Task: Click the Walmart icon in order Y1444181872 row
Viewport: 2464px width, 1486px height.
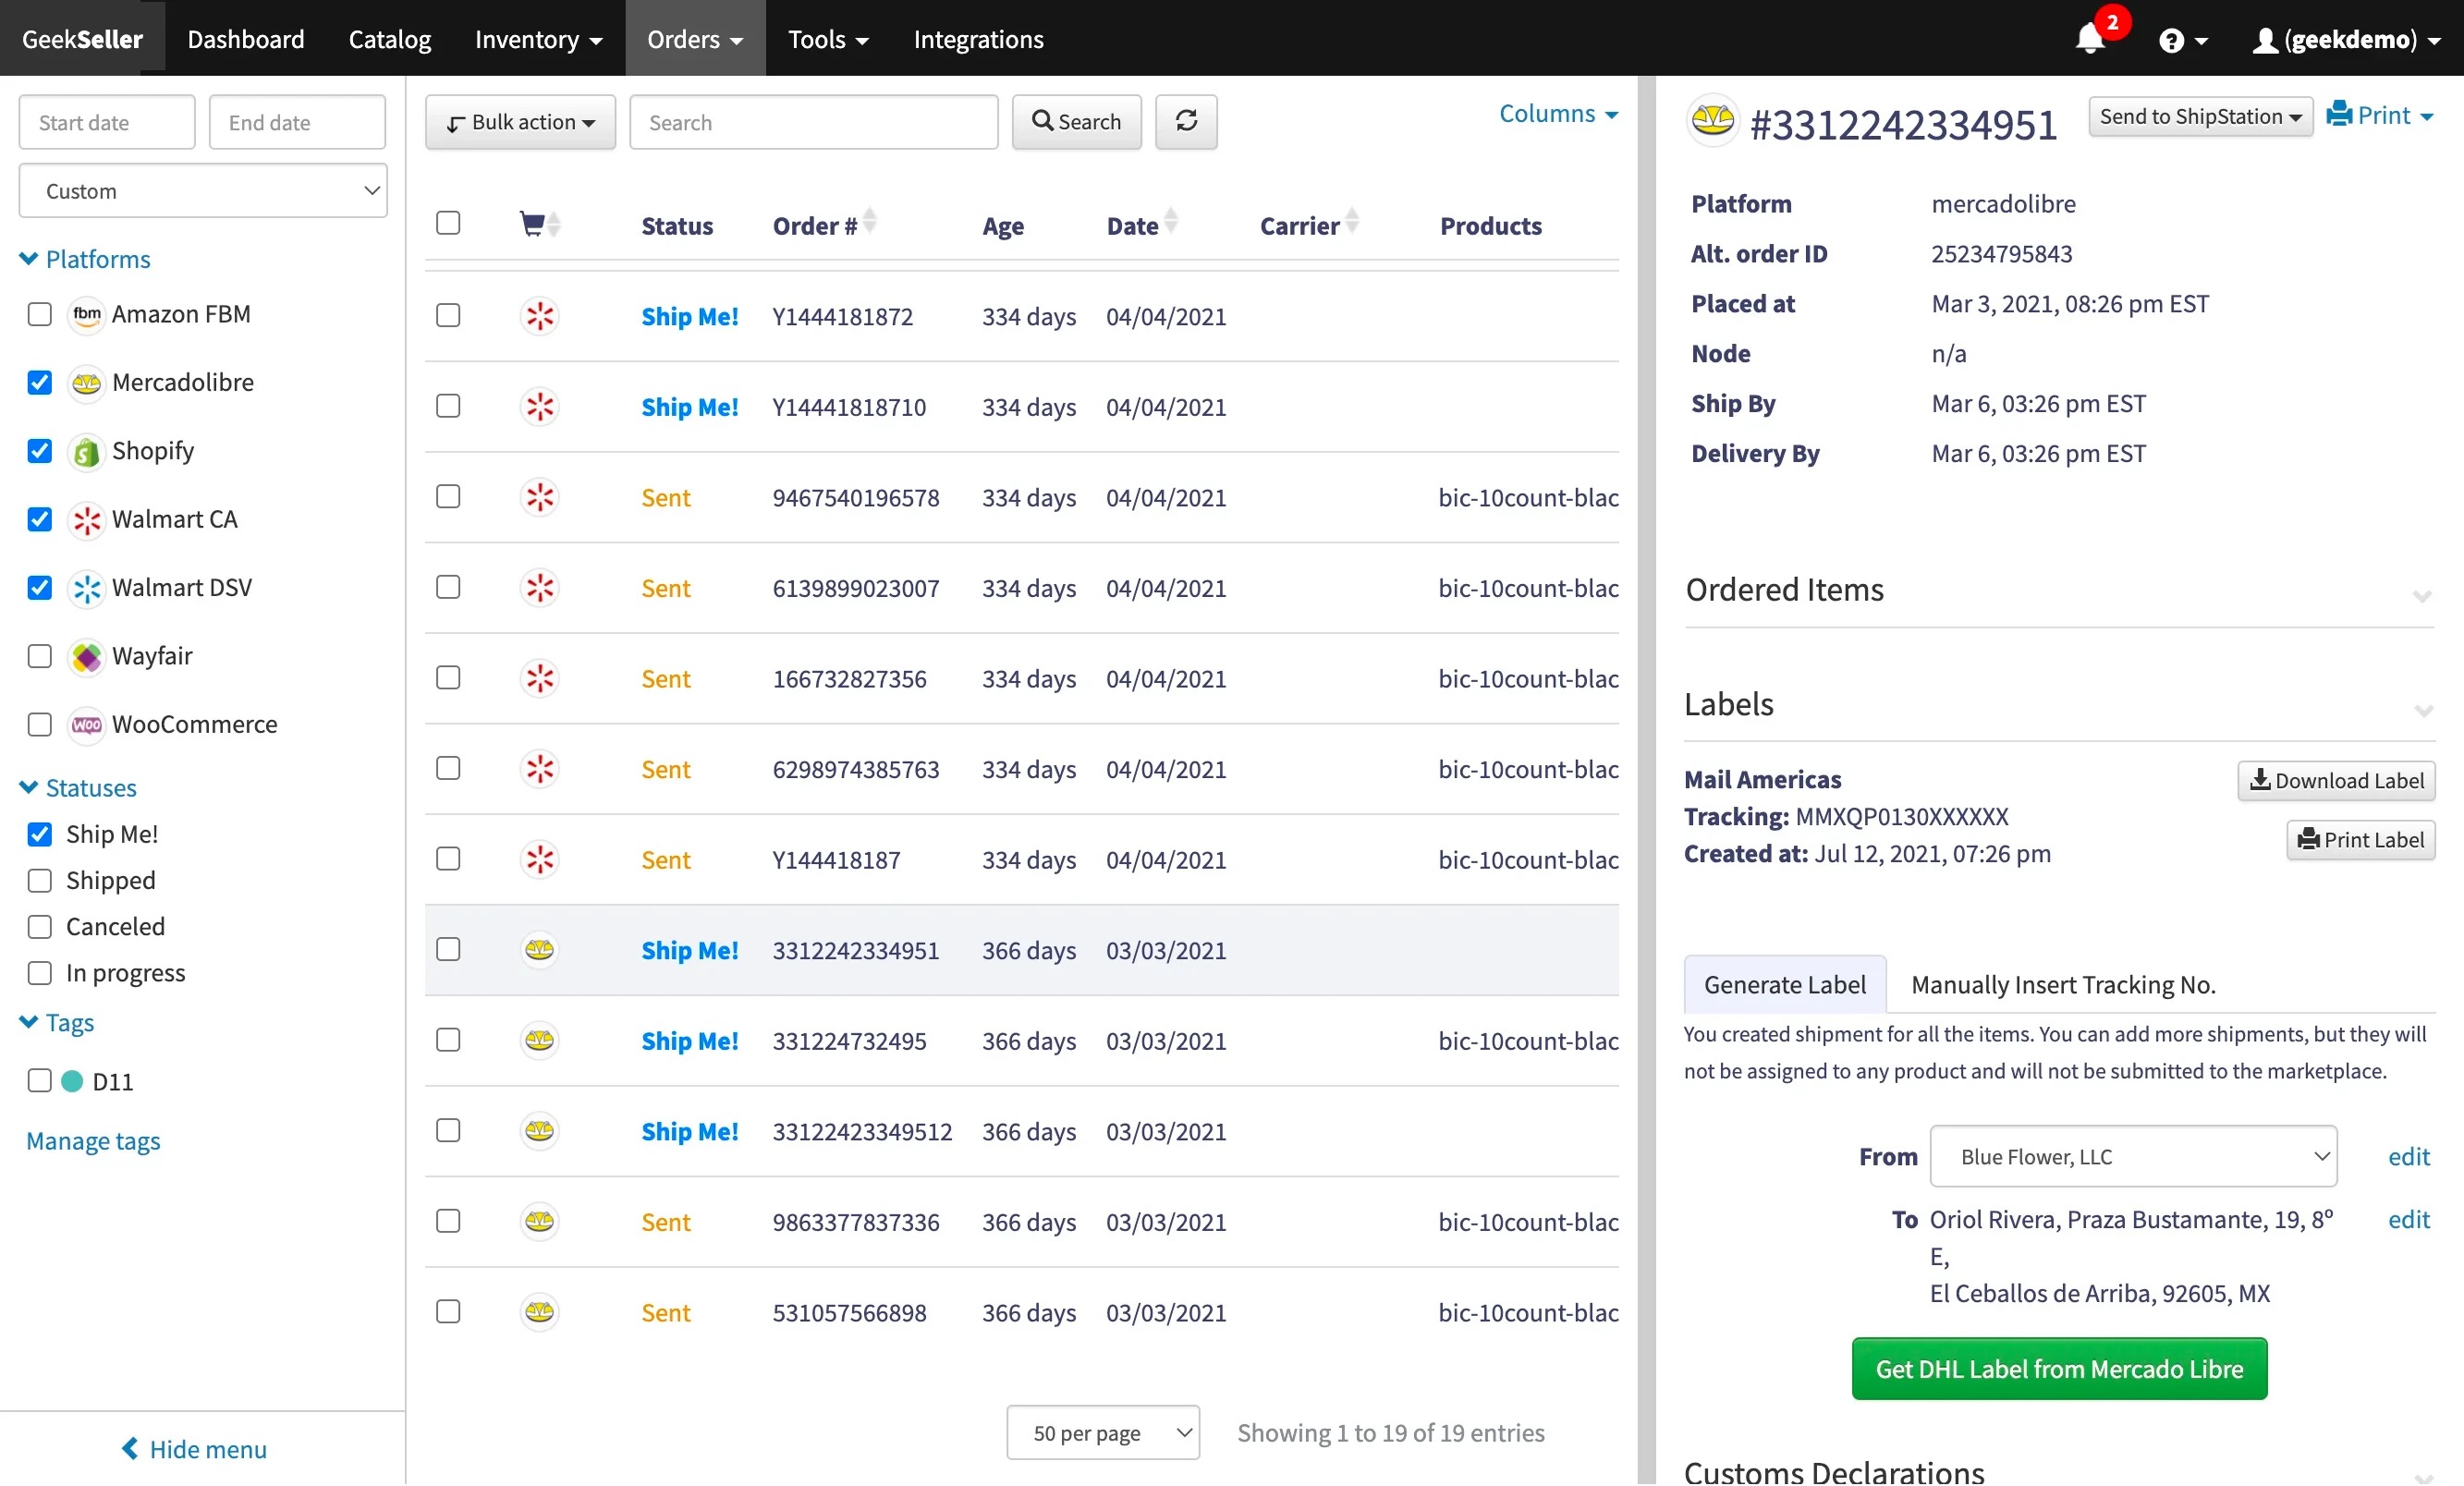Action: (x=540, y=316)
